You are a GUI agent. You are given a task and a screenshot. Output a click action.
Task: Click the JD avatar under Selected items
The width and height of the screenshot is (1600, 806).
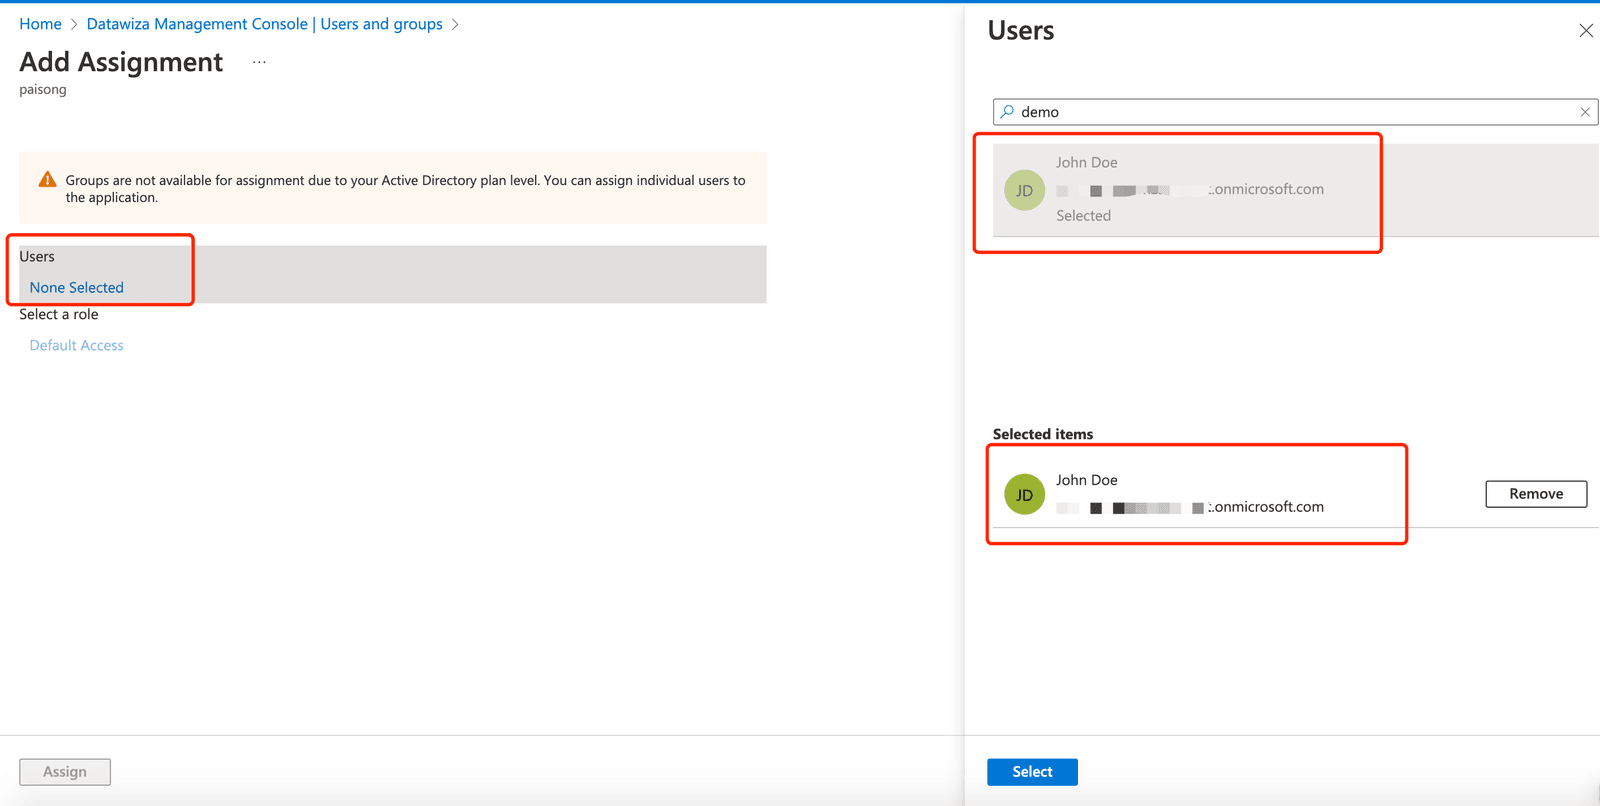point(1024,494)
